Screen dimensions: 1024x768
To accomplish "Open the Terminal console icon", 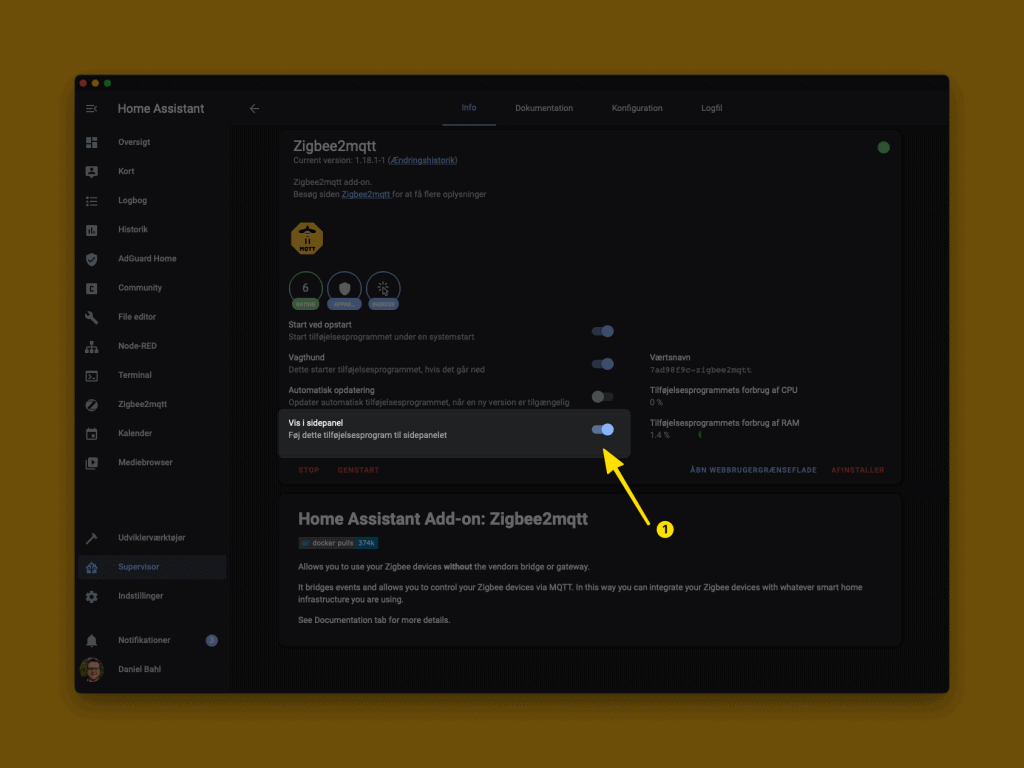I will click(x=91, y=376).
